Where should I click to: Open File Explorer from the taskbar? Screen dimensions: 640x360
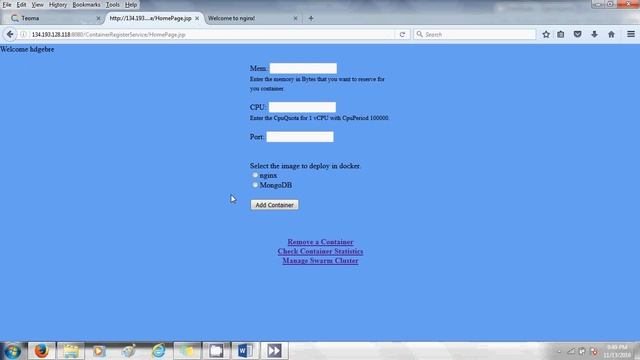[71, 351]
